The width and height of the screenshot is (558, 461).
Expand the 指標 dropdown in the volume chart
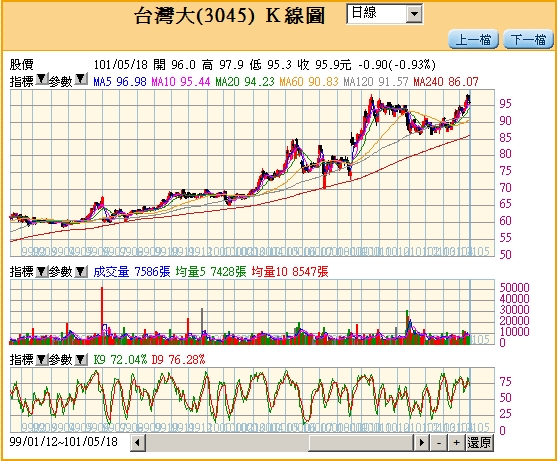[x=42, y=272]
